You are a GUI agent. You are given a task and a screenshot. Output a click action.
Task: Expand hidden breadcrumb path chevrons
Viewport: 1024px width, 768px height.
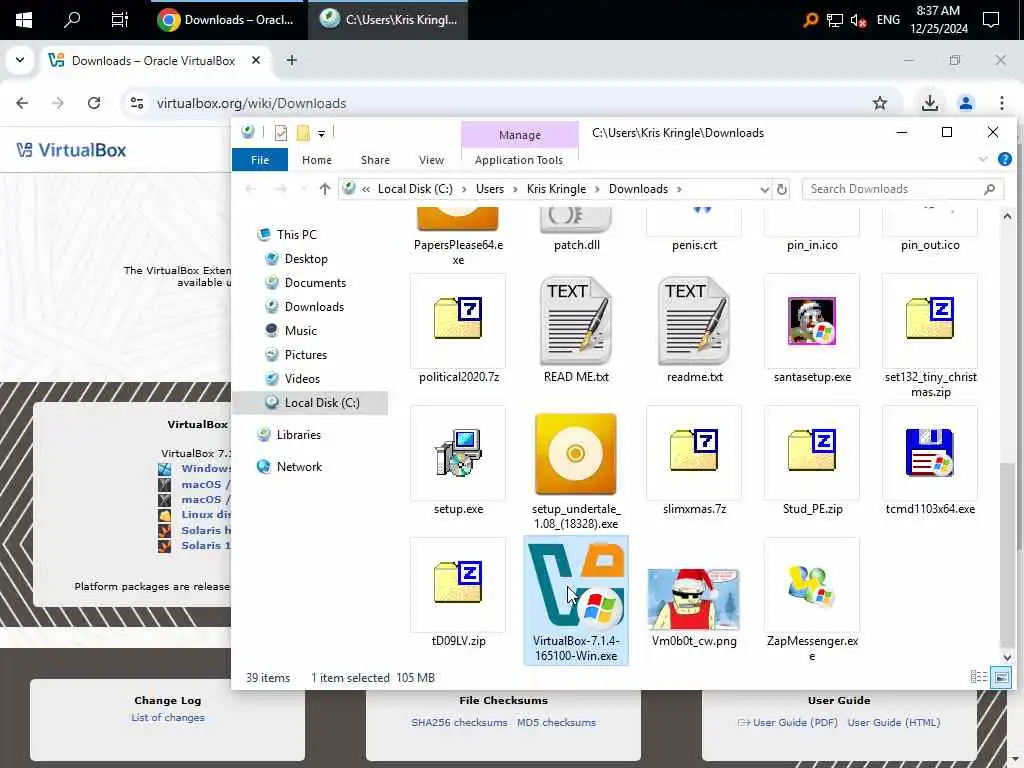366,189
